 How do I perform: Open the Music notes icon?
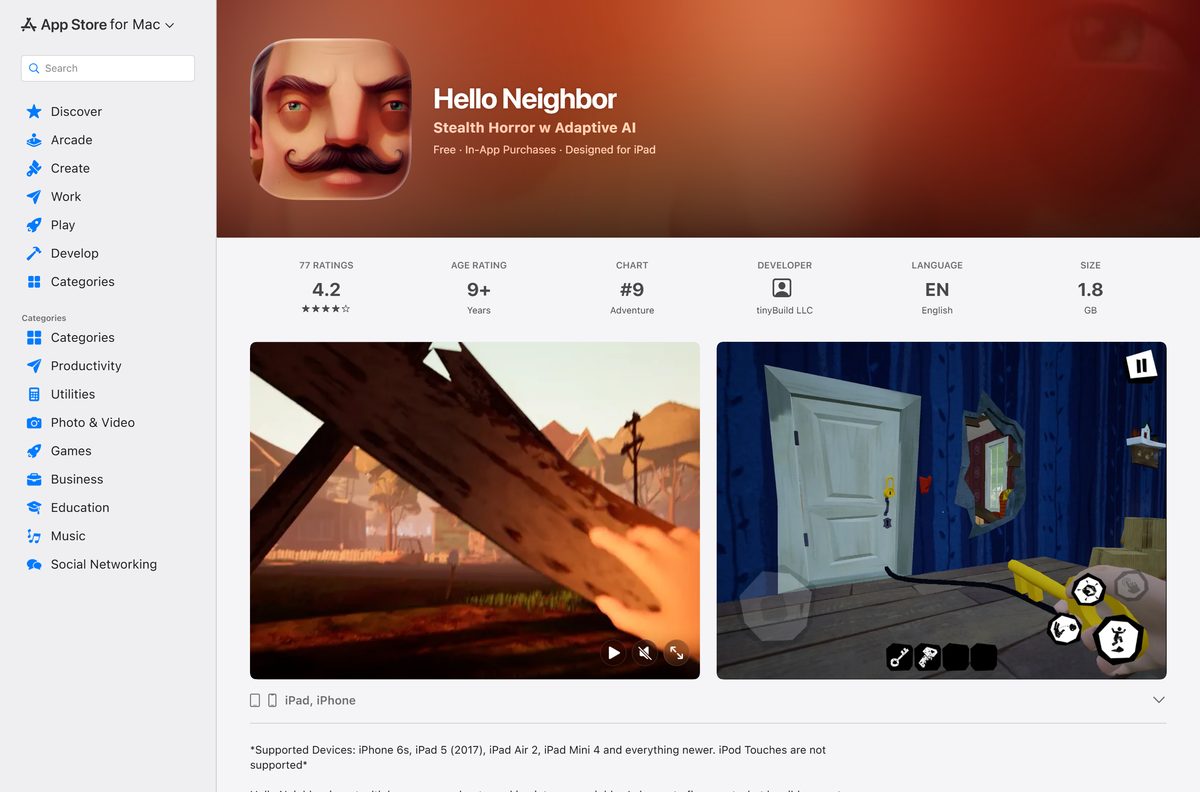click(34, 536)
